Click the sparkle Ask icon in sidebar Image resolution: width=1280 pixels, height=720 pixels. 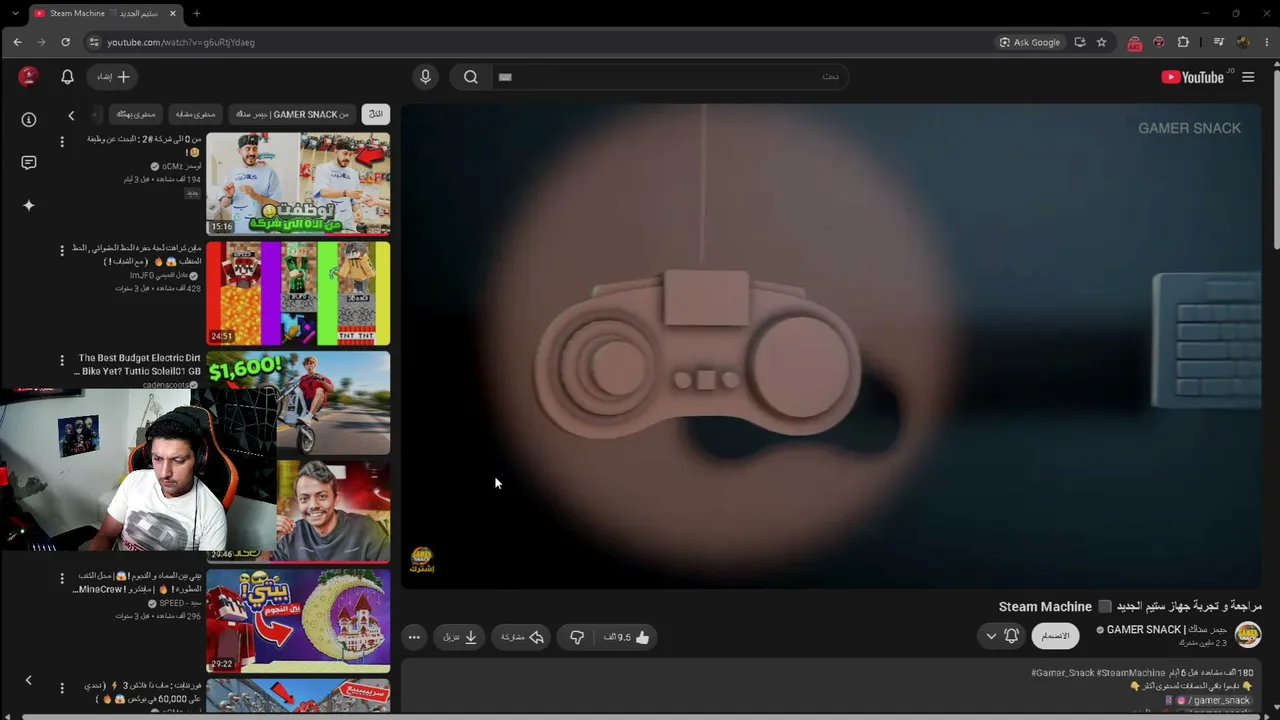pyautogui.click(x=29, y=205)
